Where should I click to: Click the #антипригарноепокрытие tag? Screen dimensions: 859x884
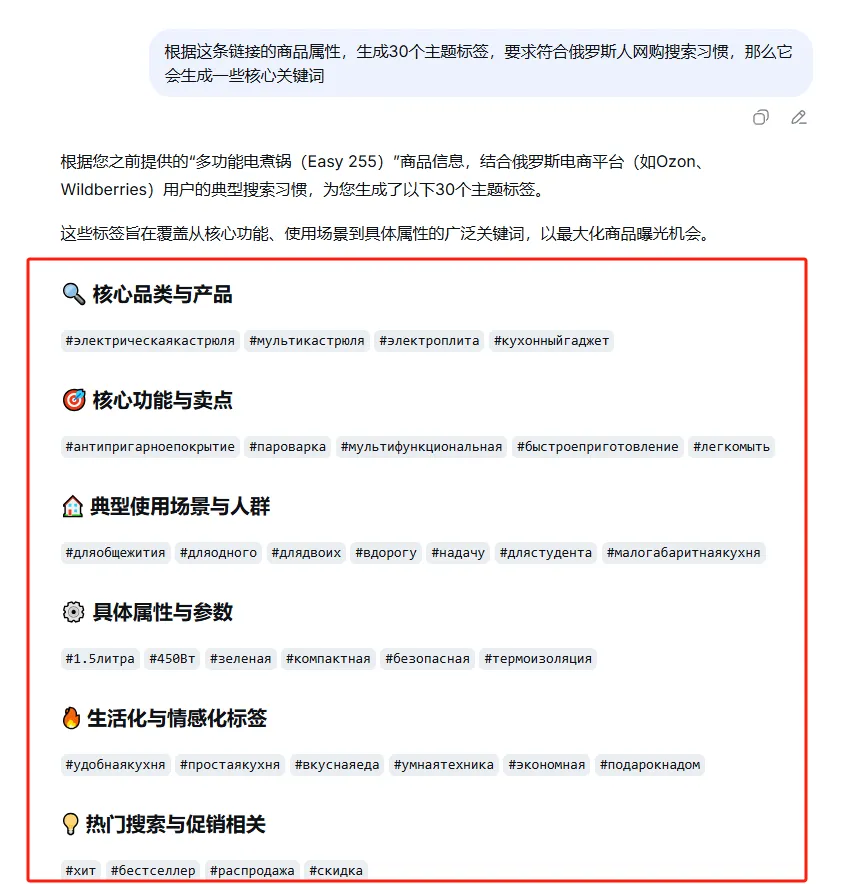tap(150, 447)
